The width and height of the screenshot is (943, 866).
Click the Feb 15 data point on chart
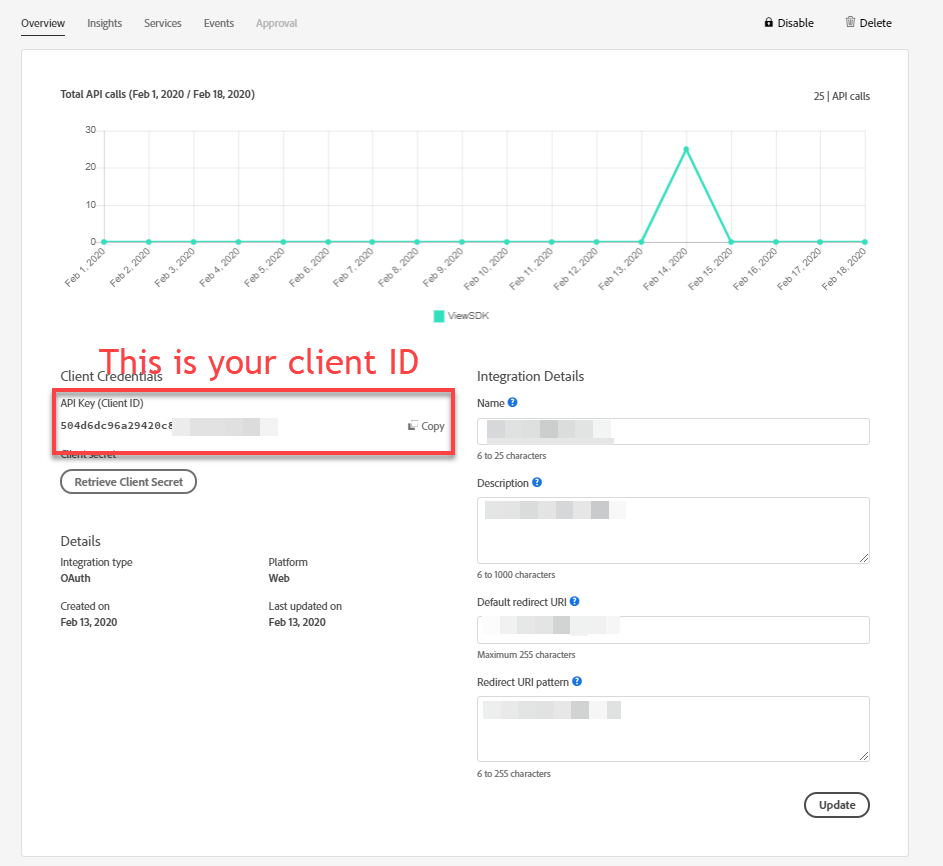point(731,242)
